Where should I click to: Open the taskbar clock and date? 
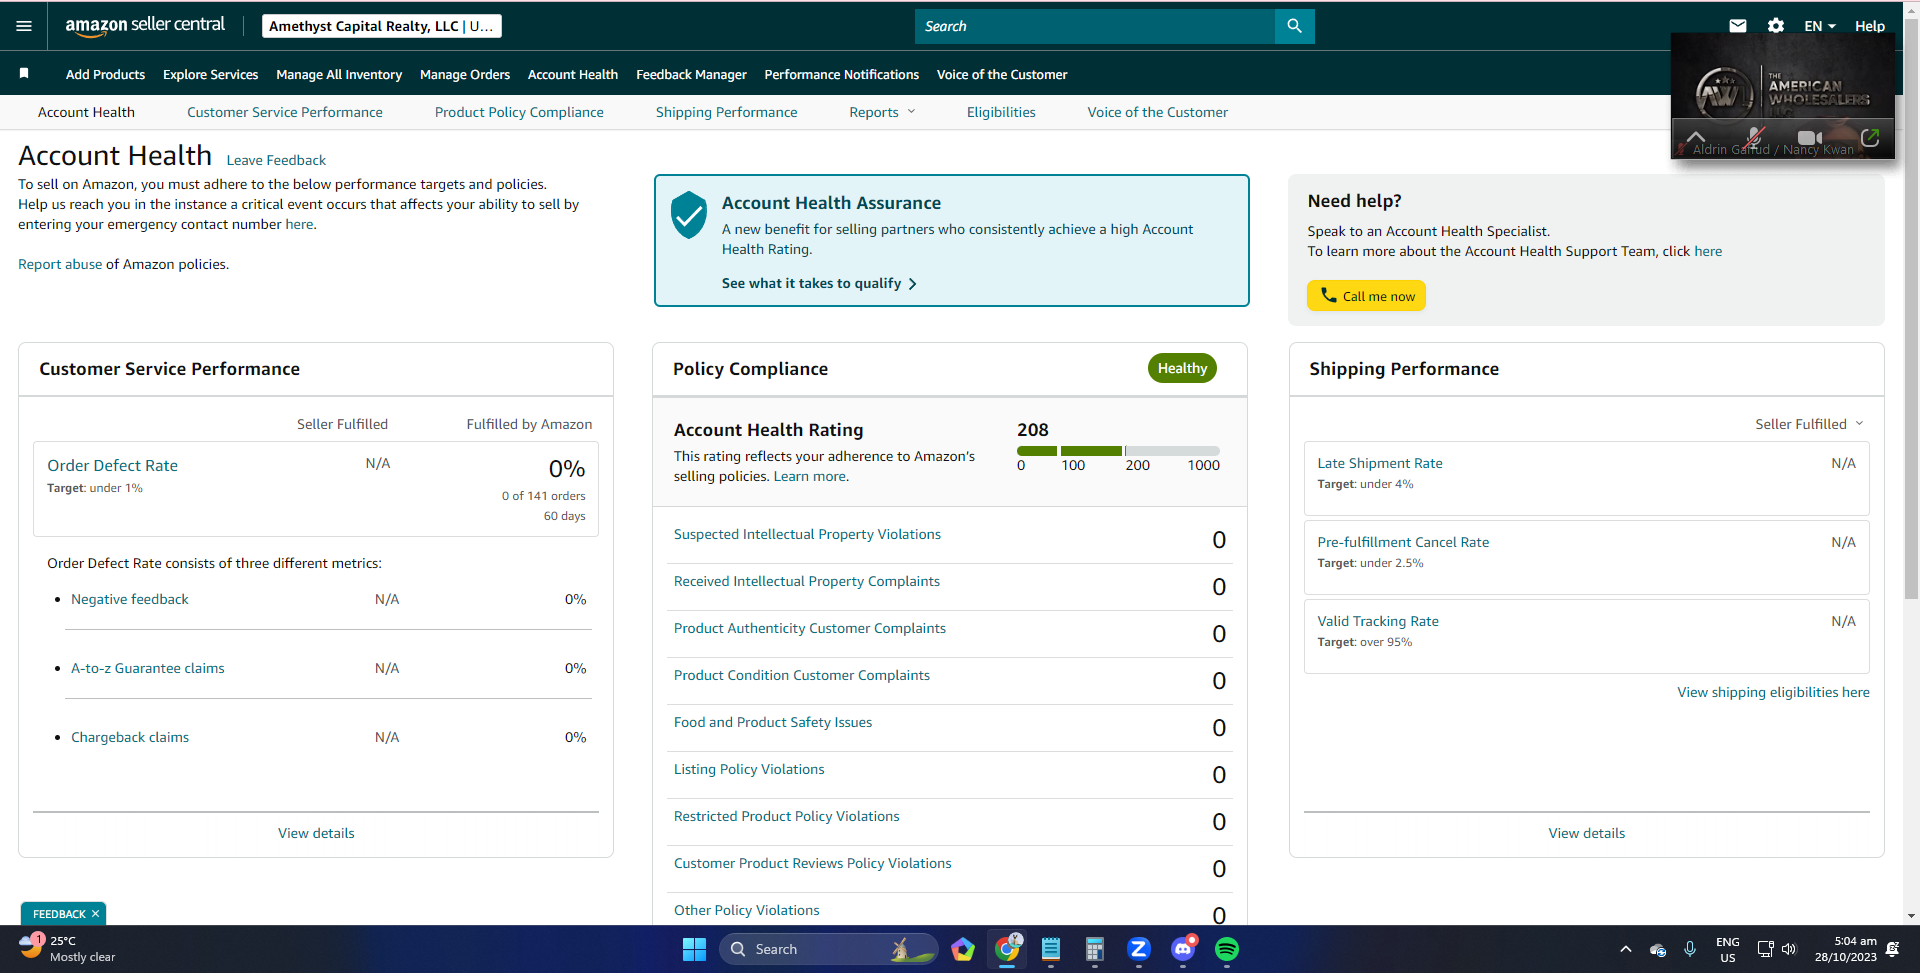pyautogui.click(x=1845, y=949)
